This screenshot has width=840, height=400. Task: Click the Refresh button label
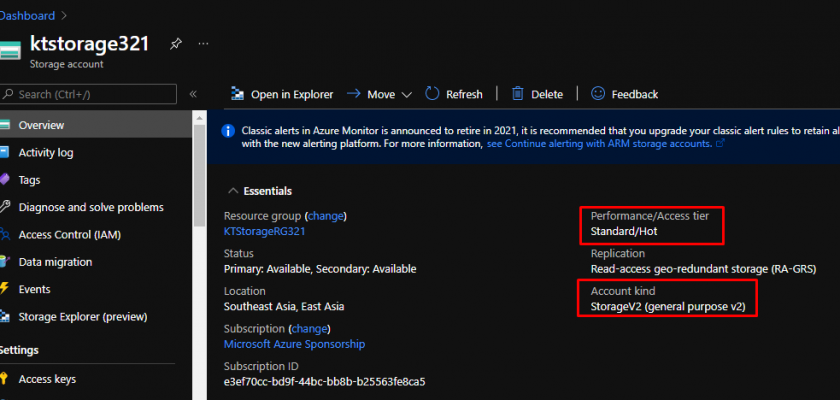coord(464,94)
